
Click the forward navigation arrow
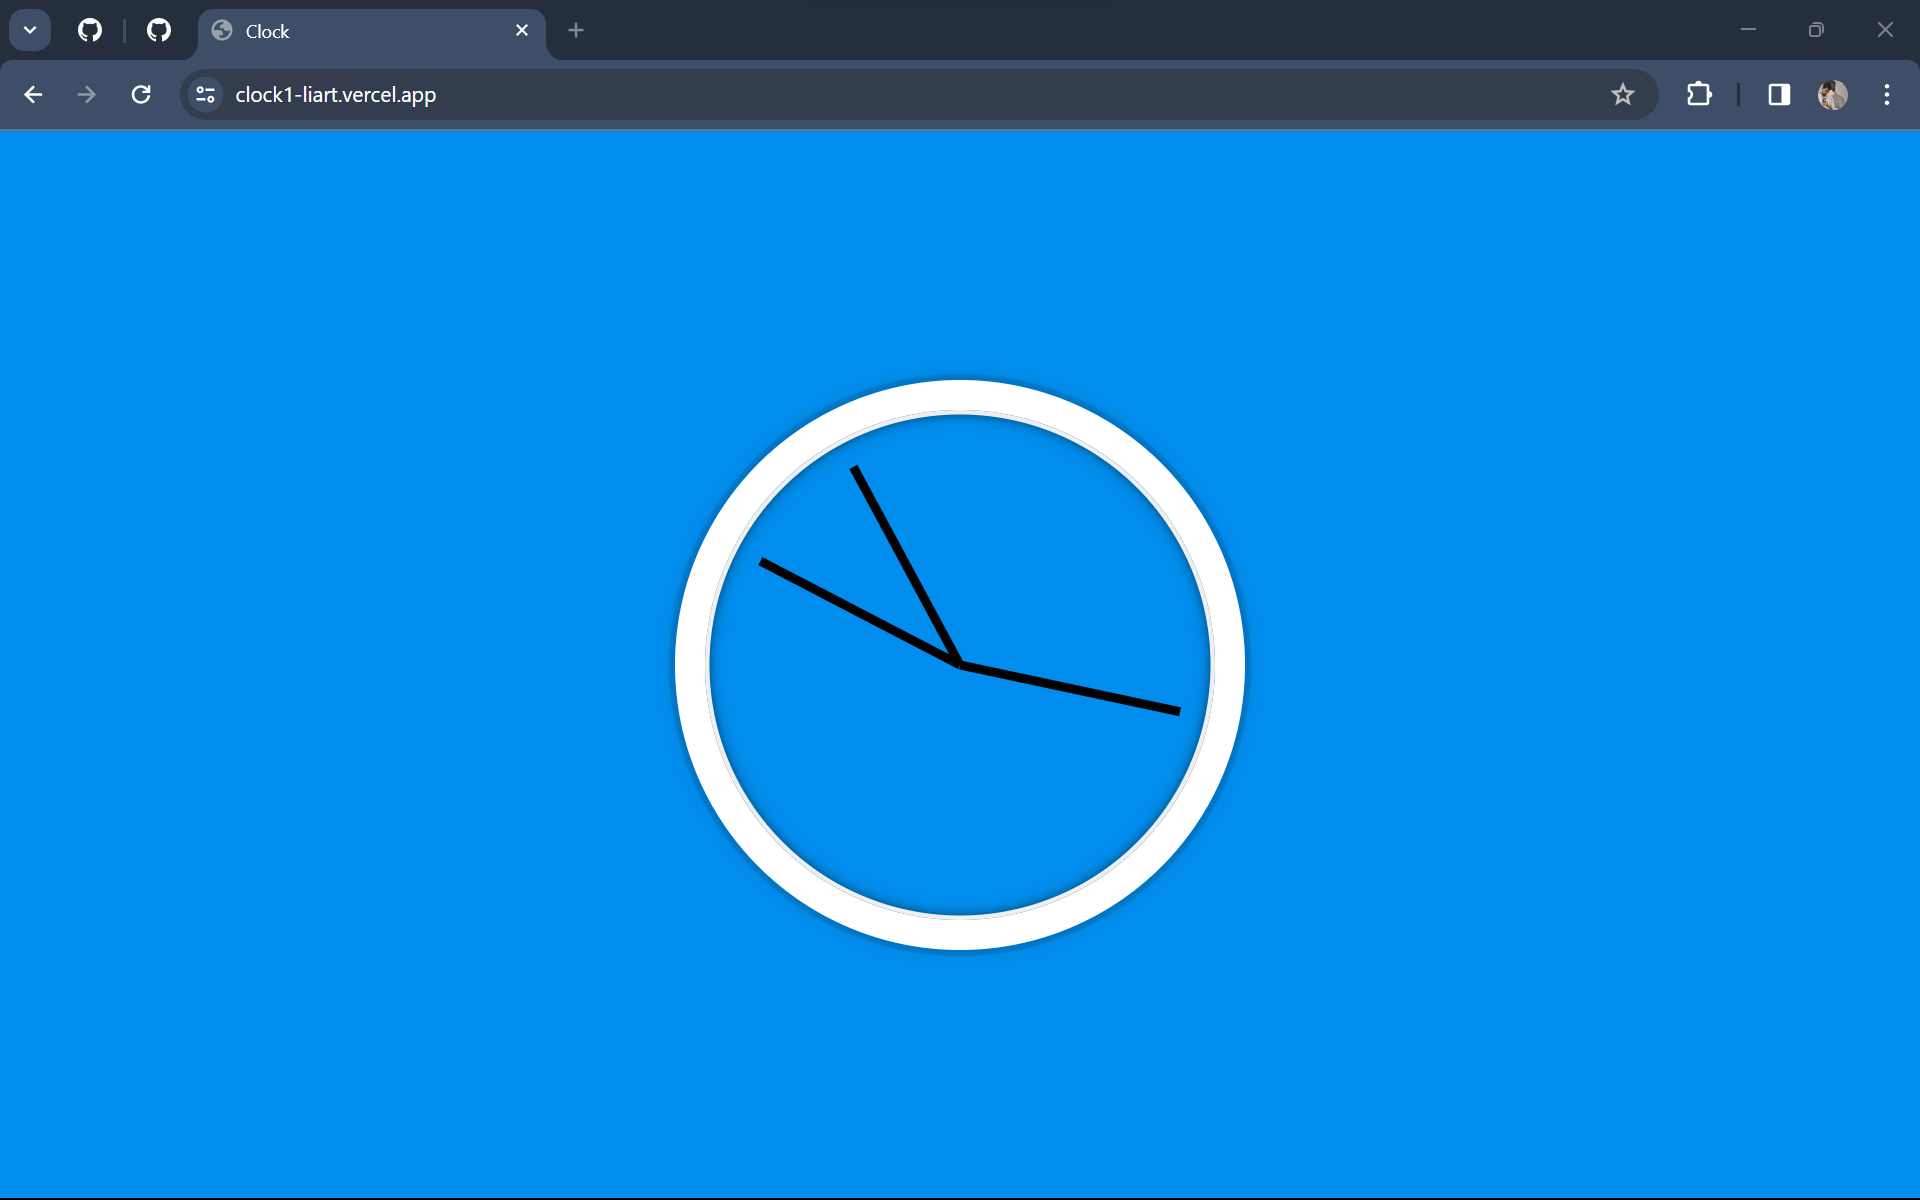(x=86, y=94)
